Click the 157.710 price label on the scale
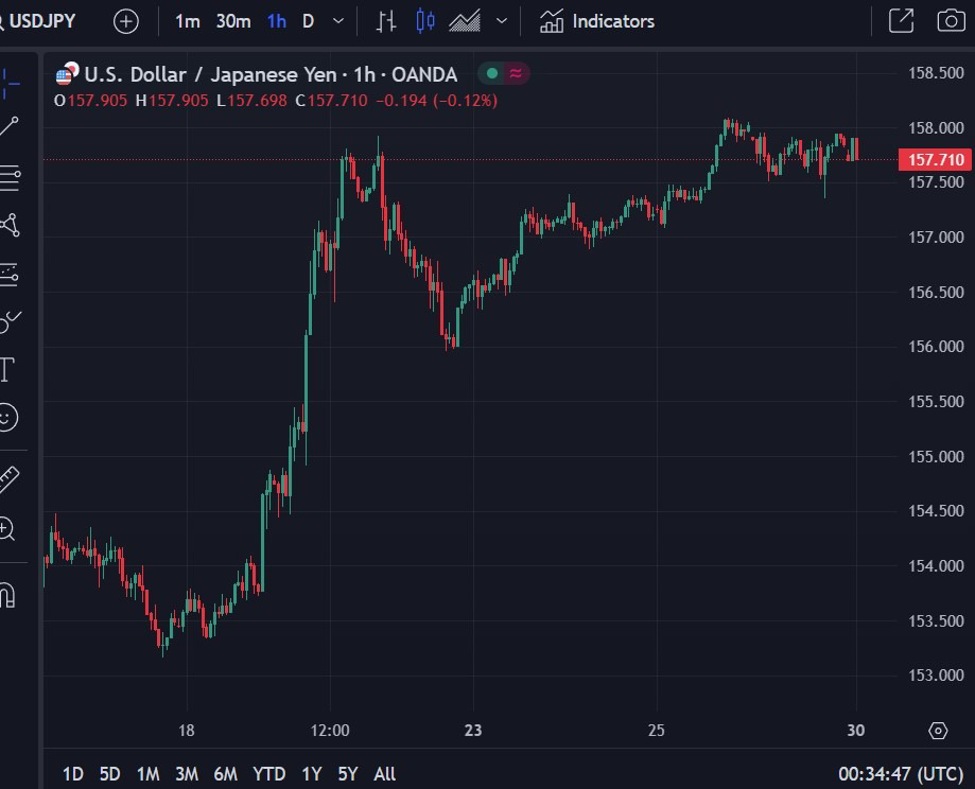975x789 pixels. tap(935, 160)
